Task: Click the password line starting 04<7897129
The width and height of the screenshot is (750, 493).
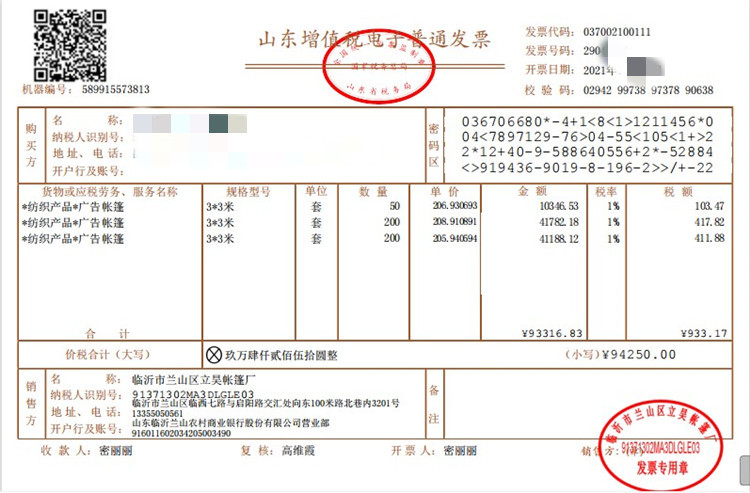Action: coord(587,137)
